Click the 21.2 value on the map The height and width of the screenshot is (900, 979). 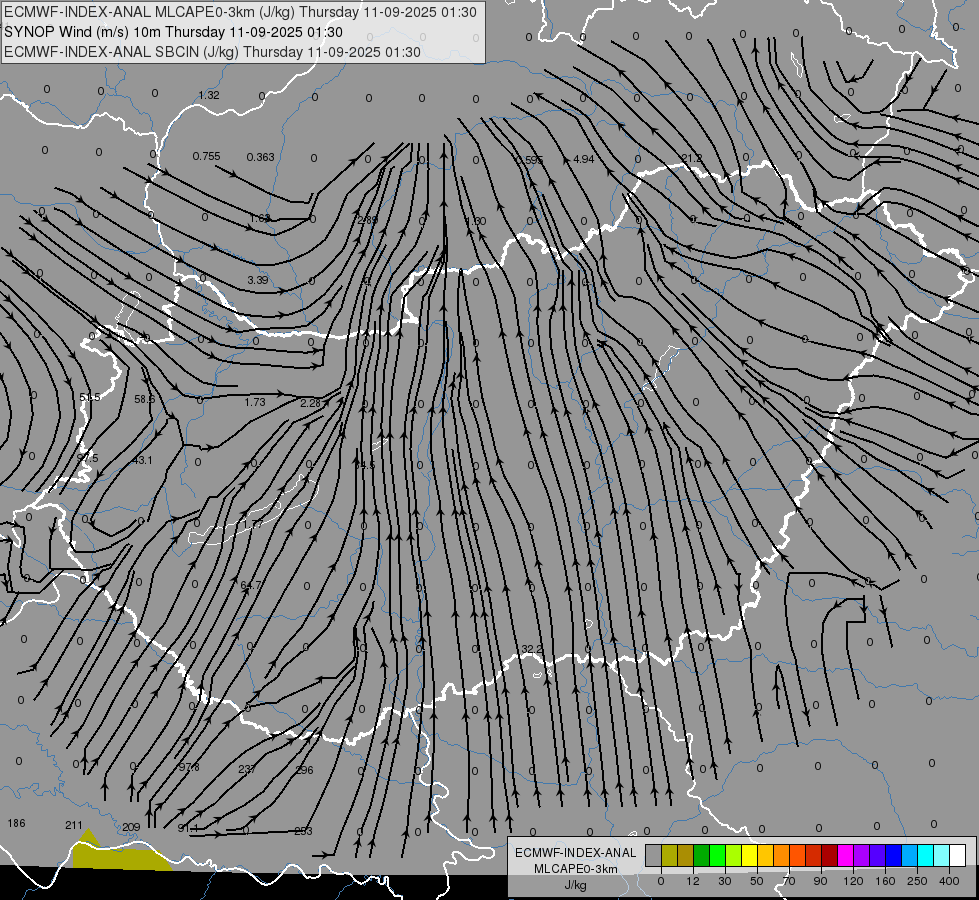691,159
